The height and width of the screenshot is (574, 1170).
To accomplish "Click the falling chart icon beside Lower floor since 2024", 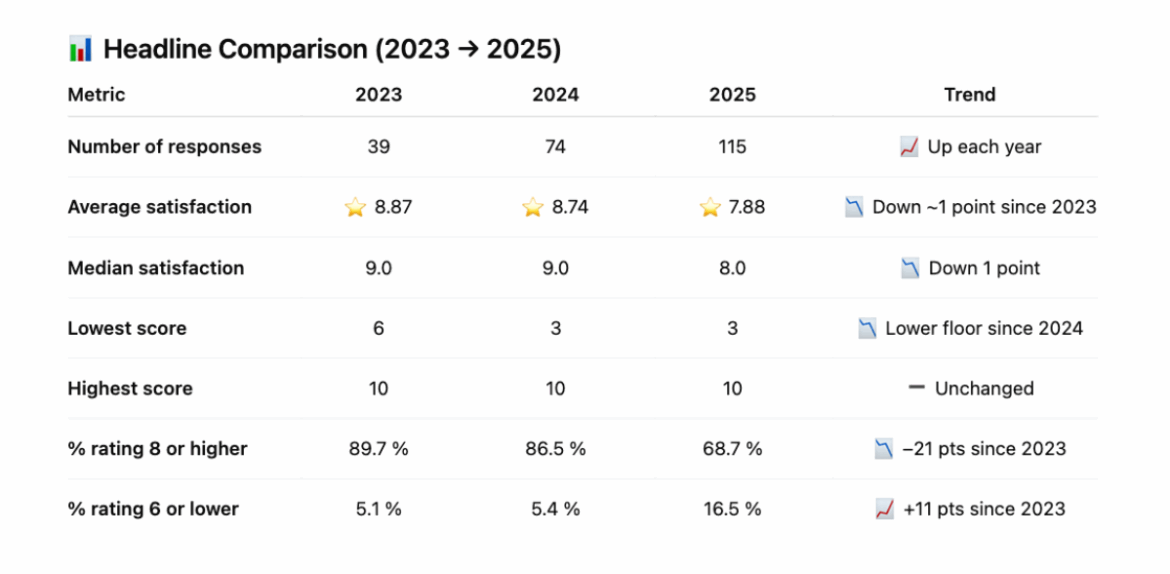I will click(867, 329).
